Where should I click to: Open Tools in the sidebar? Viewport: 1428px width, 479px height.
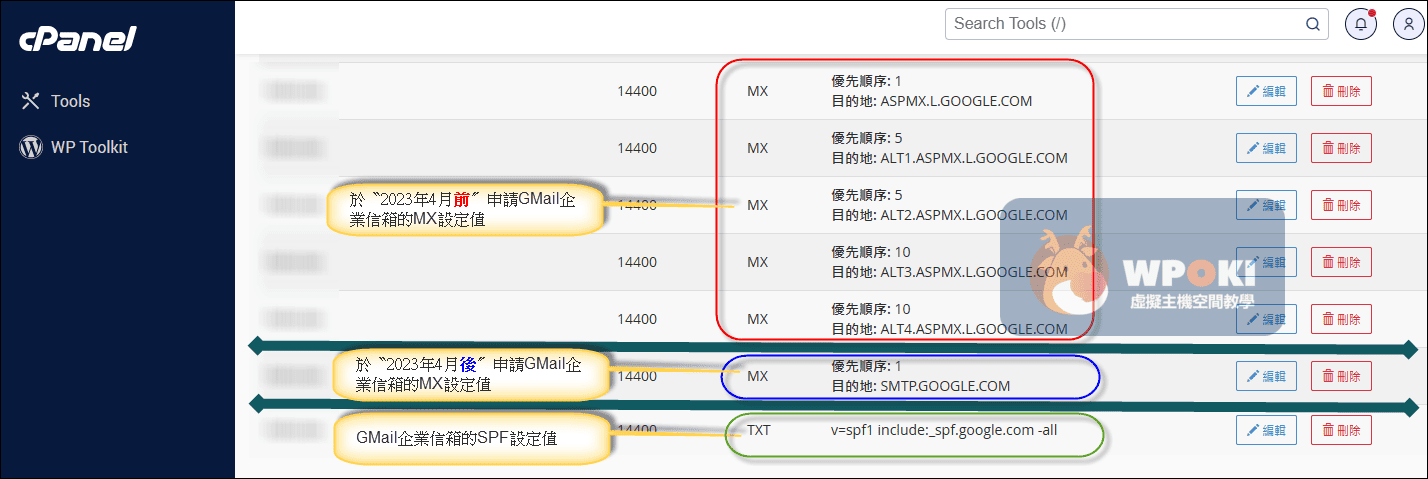(71, 101)
